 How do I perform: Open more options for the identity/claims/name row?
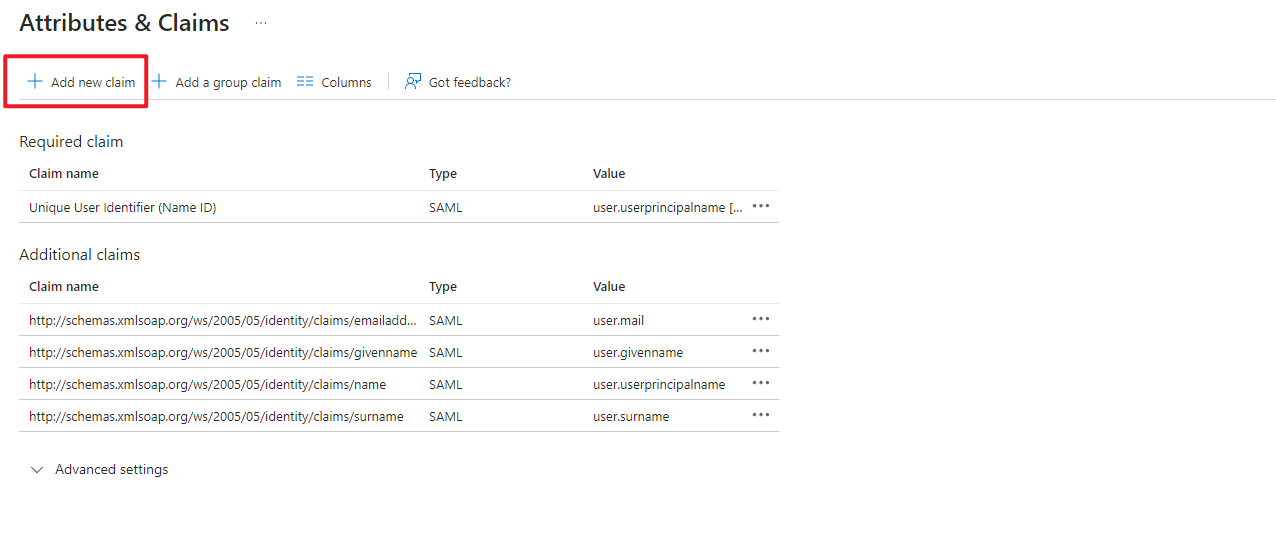tap(761, 383)
